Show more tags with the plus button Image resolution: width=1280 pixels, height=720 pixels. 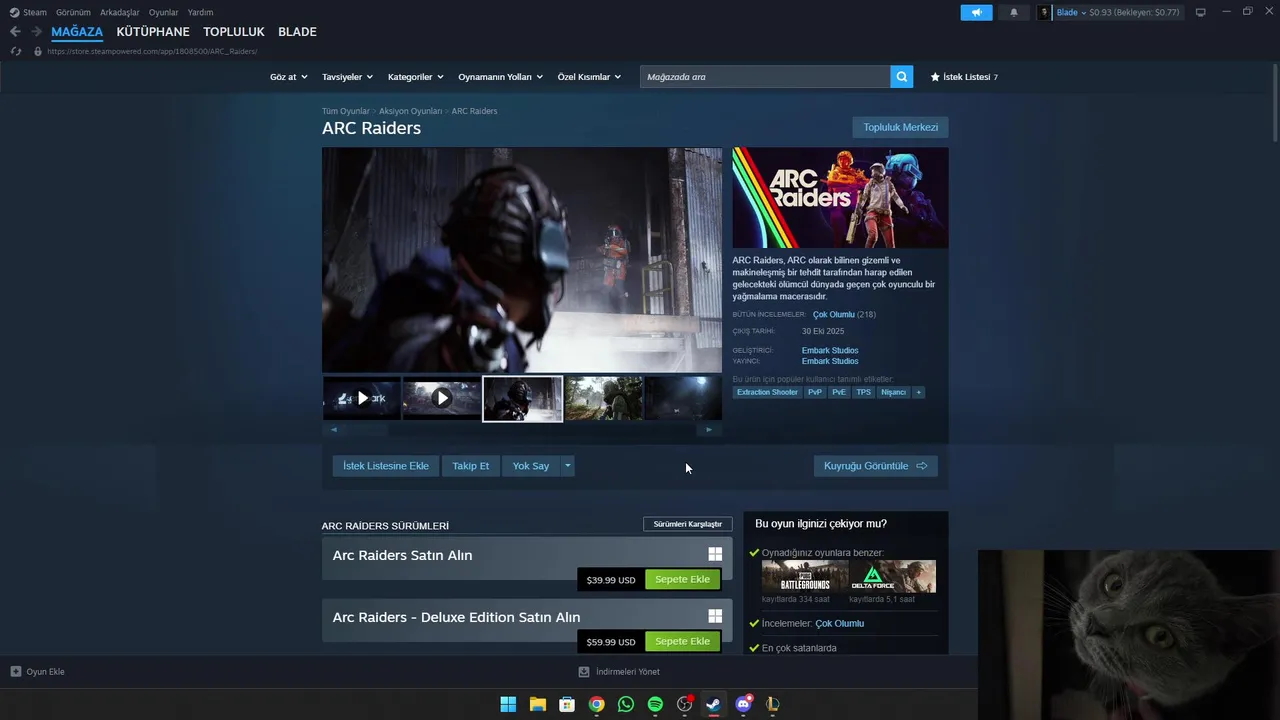pos(918,392)
